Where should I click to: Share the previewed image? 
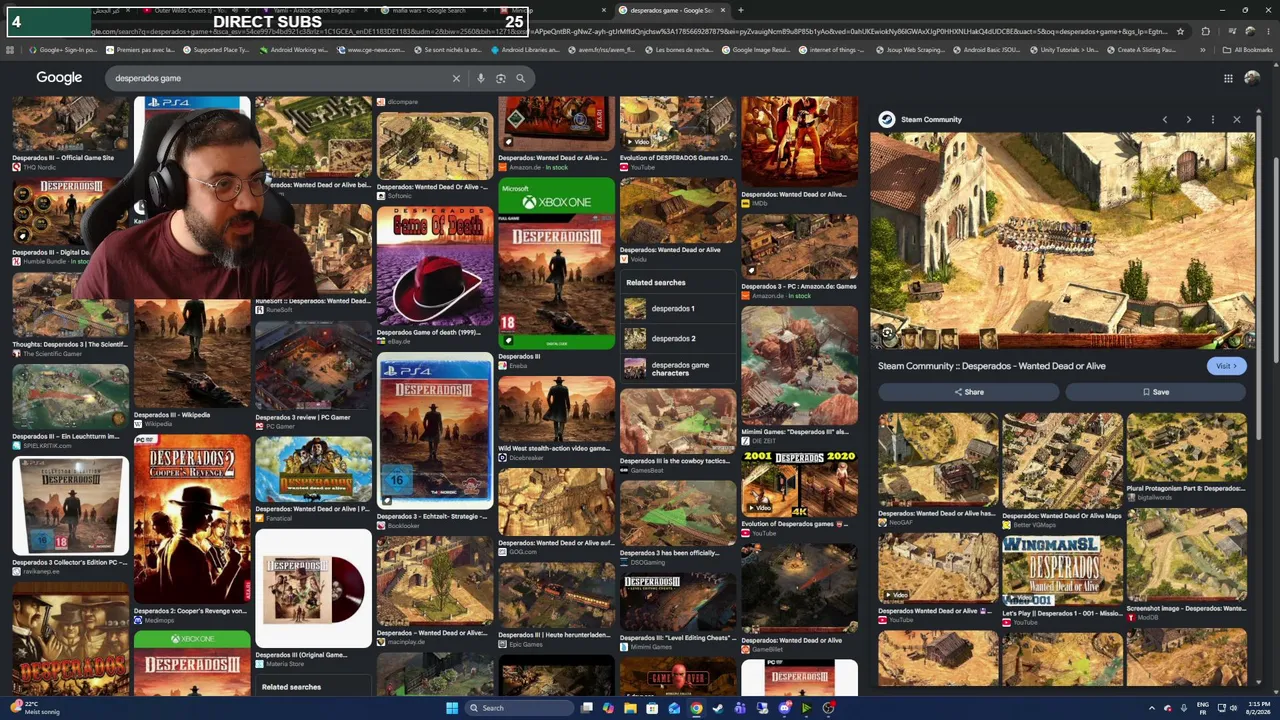coord(968,392)
